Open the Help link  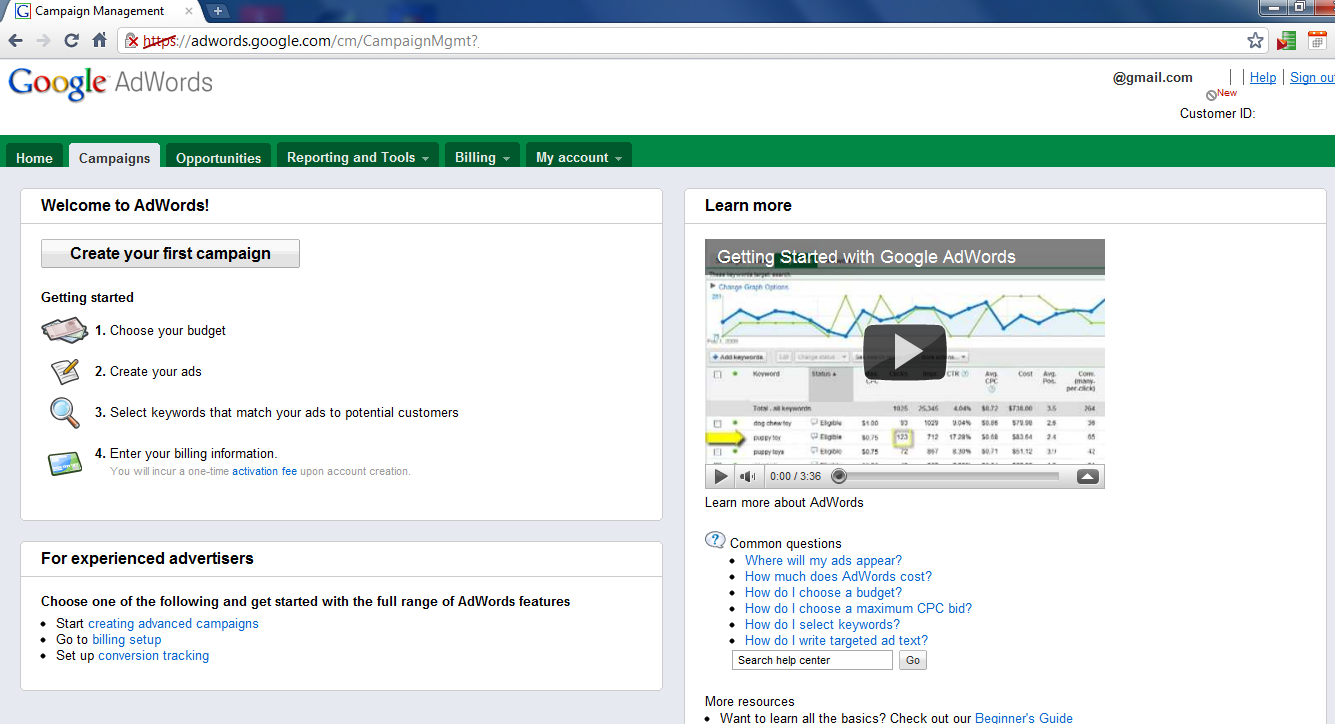1263,78
